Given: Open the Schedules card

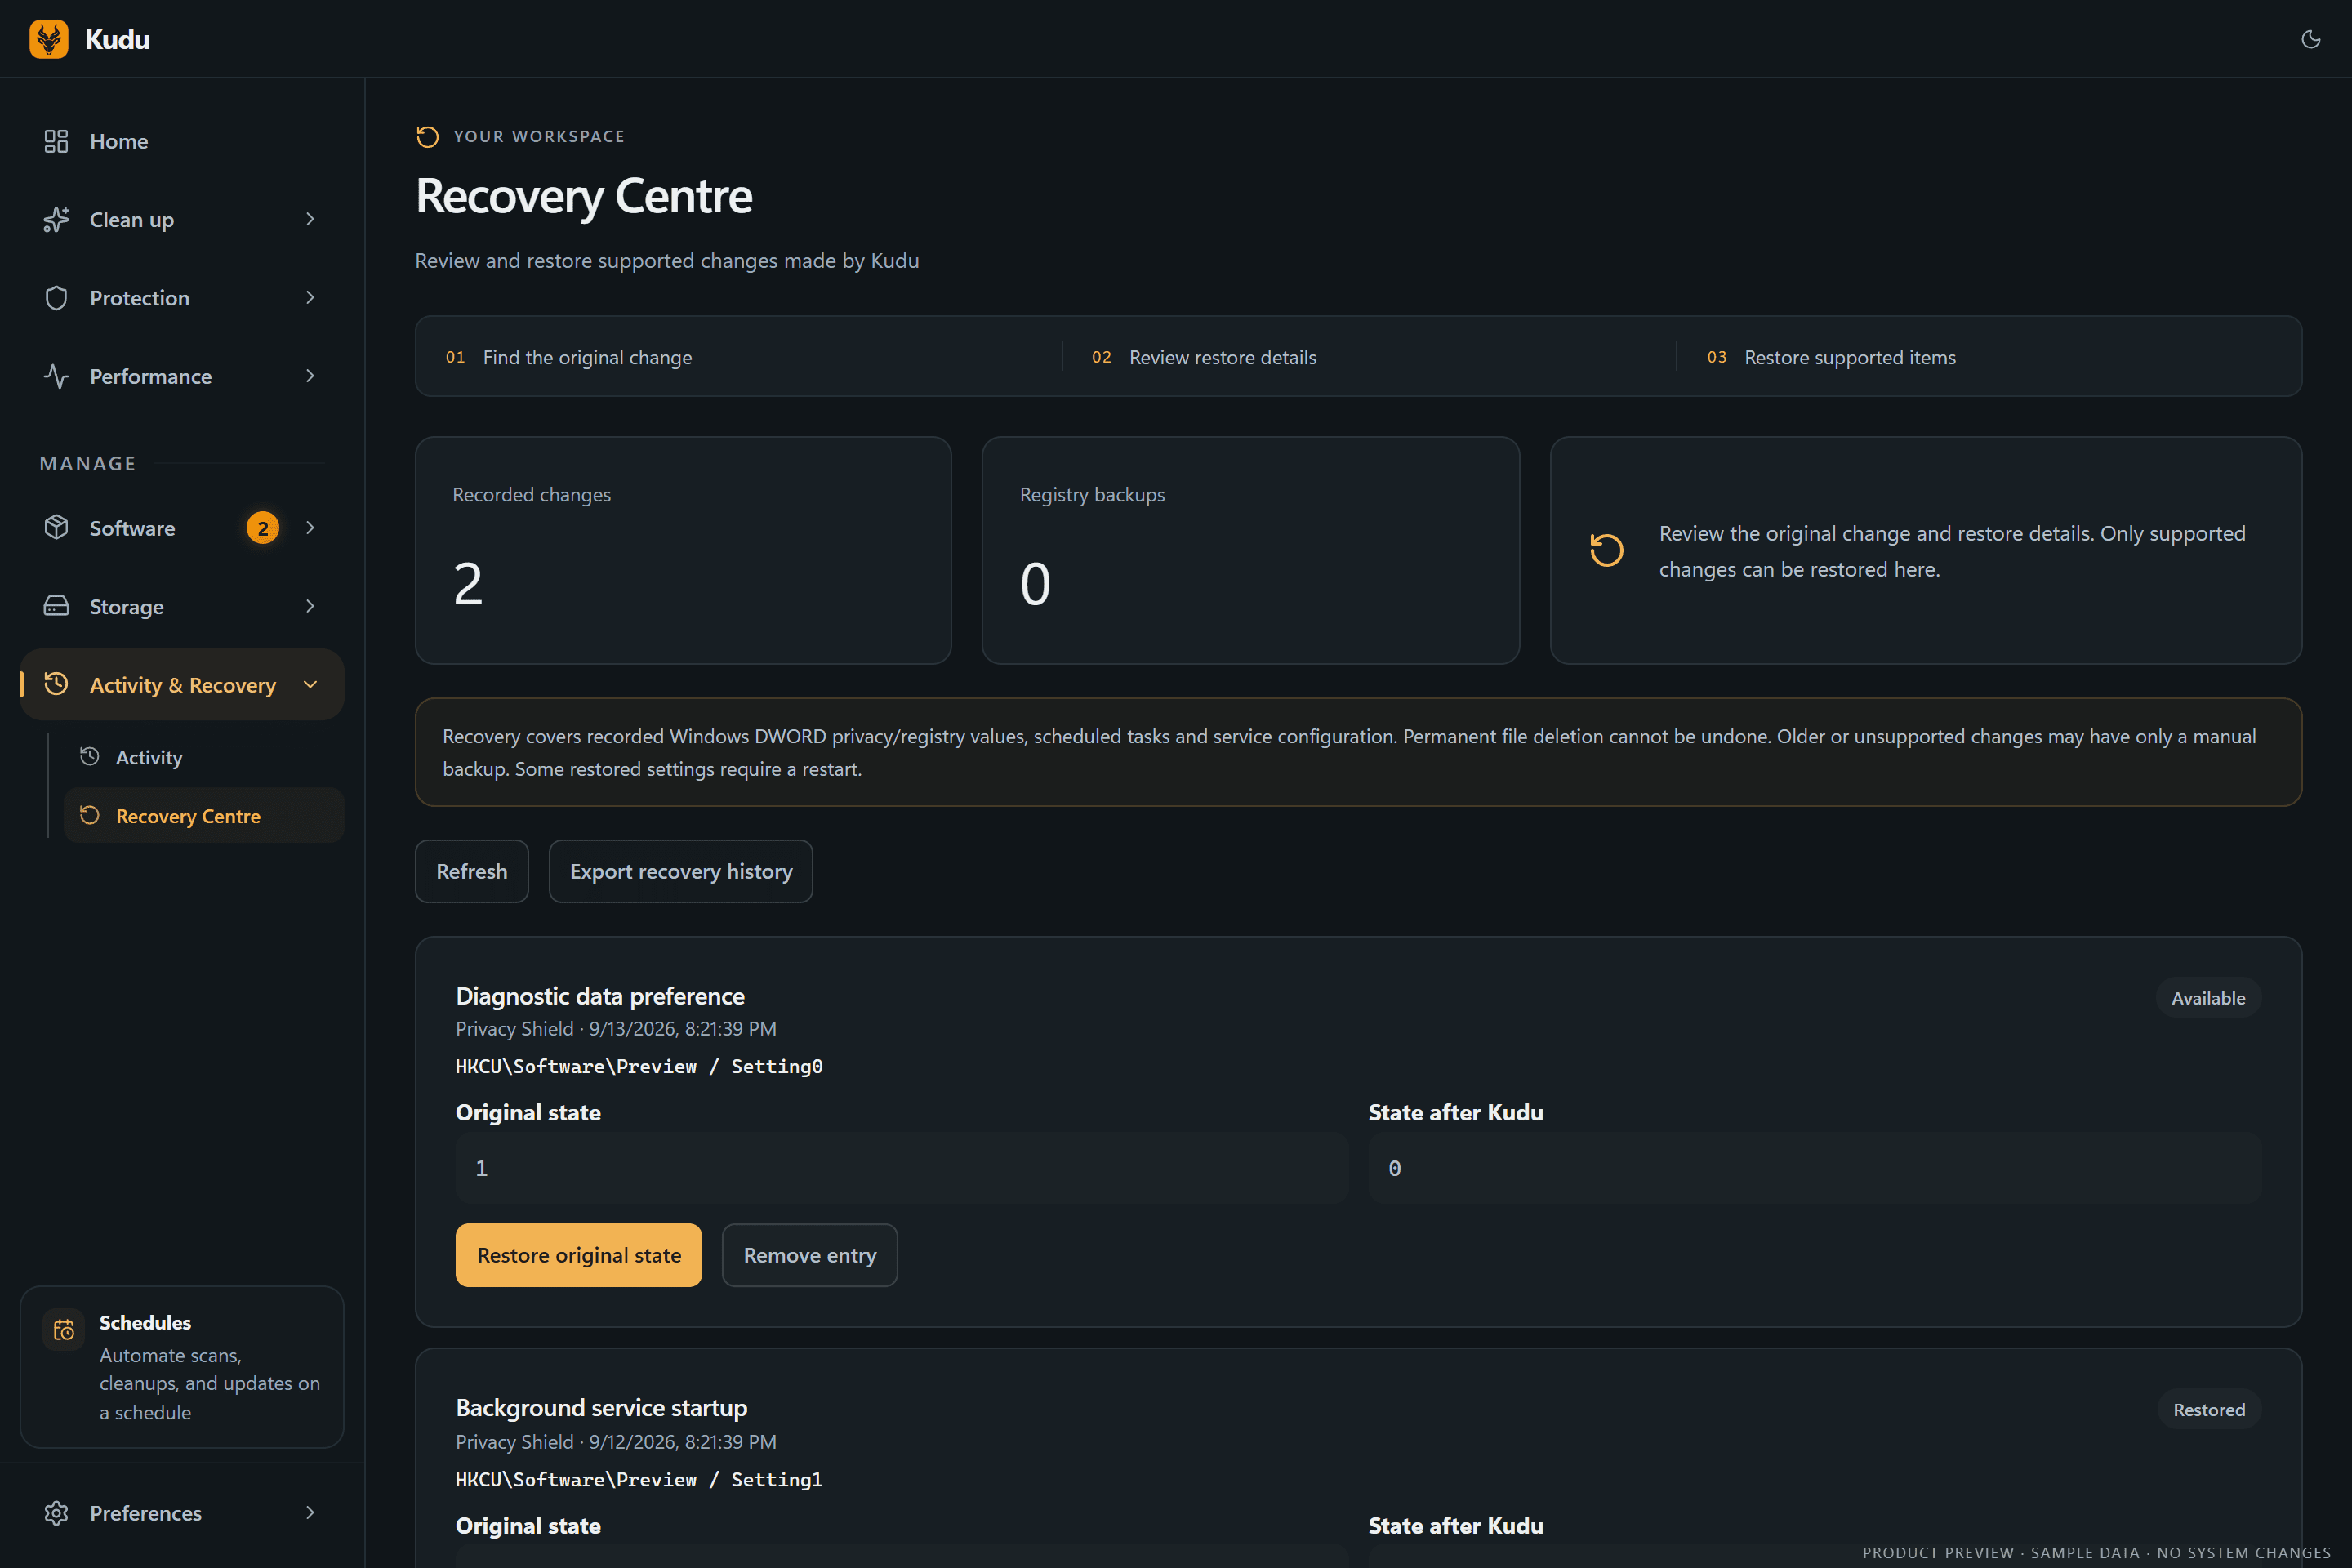Looking at the screenshot, I should click(182, 1367).
